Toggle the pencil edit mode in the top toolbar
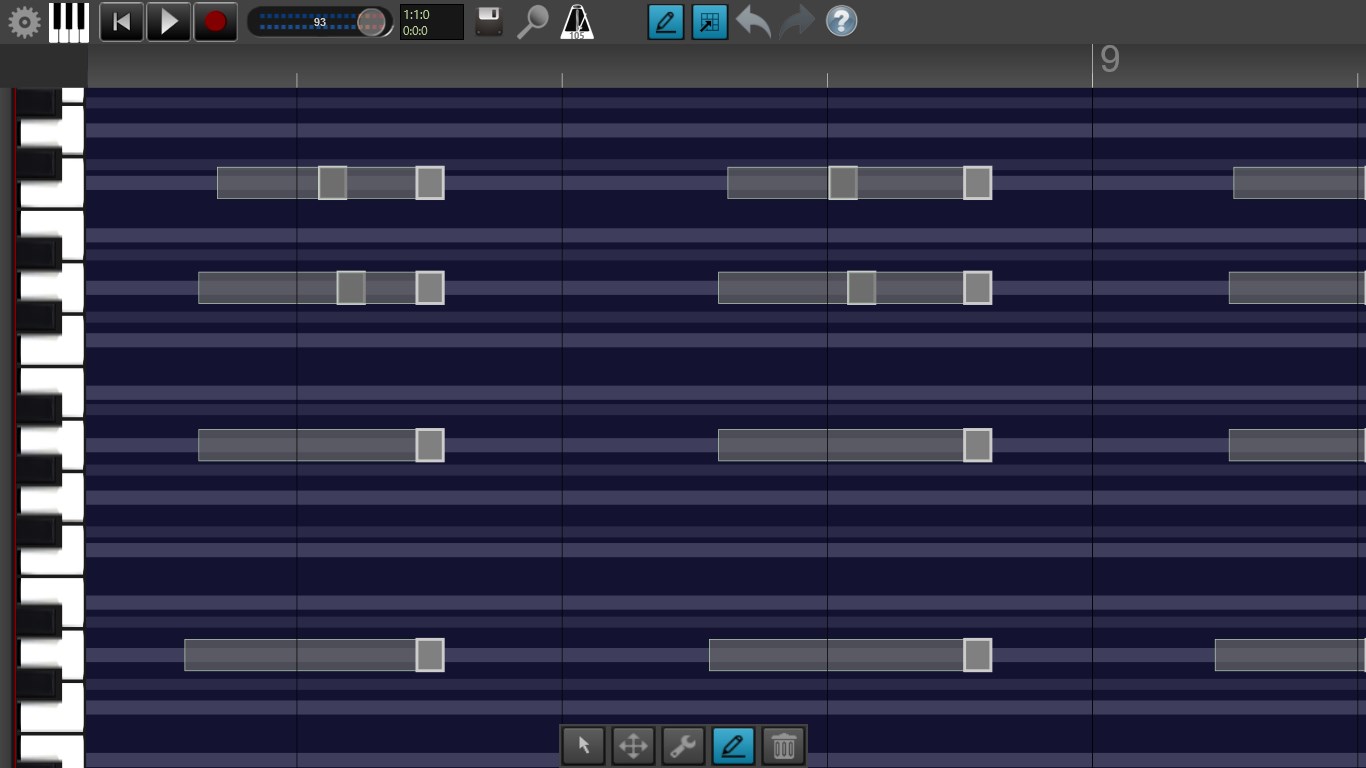This screenshot has width=1366, height=768. click(x=666, y=20)
